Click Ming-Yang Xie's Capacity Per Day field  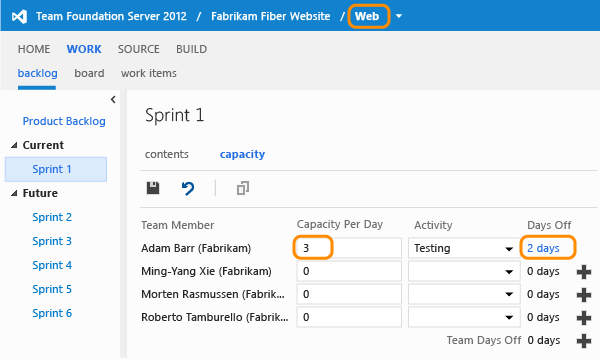pyautogui.click(x=349, y=271)
